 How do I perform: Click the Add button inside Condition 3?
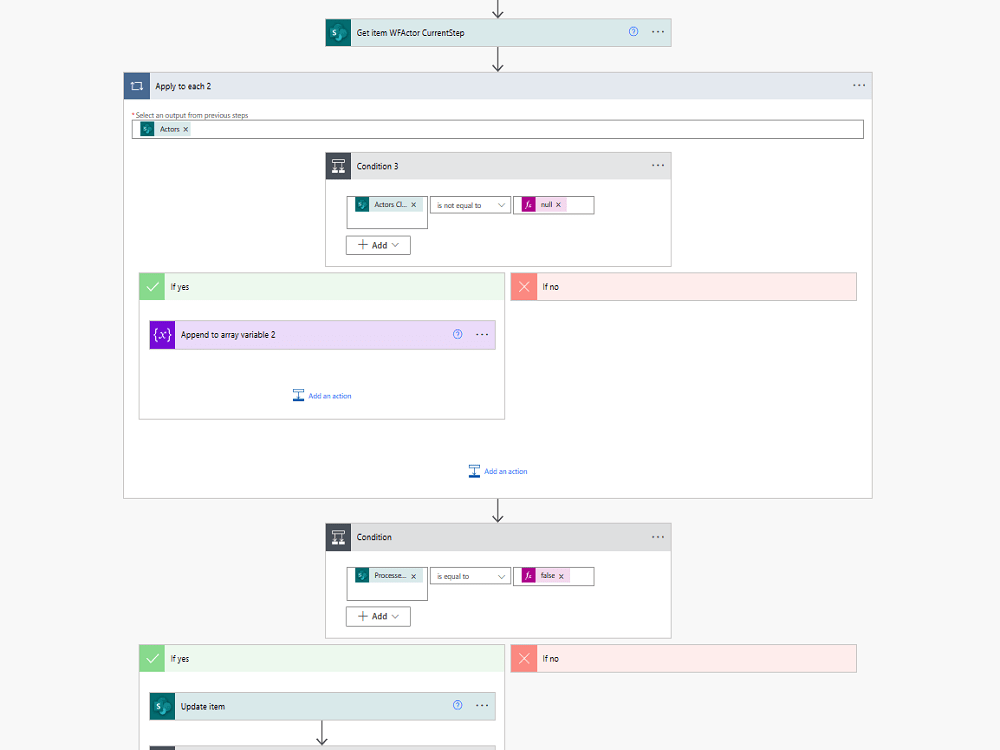click(377, 244)
